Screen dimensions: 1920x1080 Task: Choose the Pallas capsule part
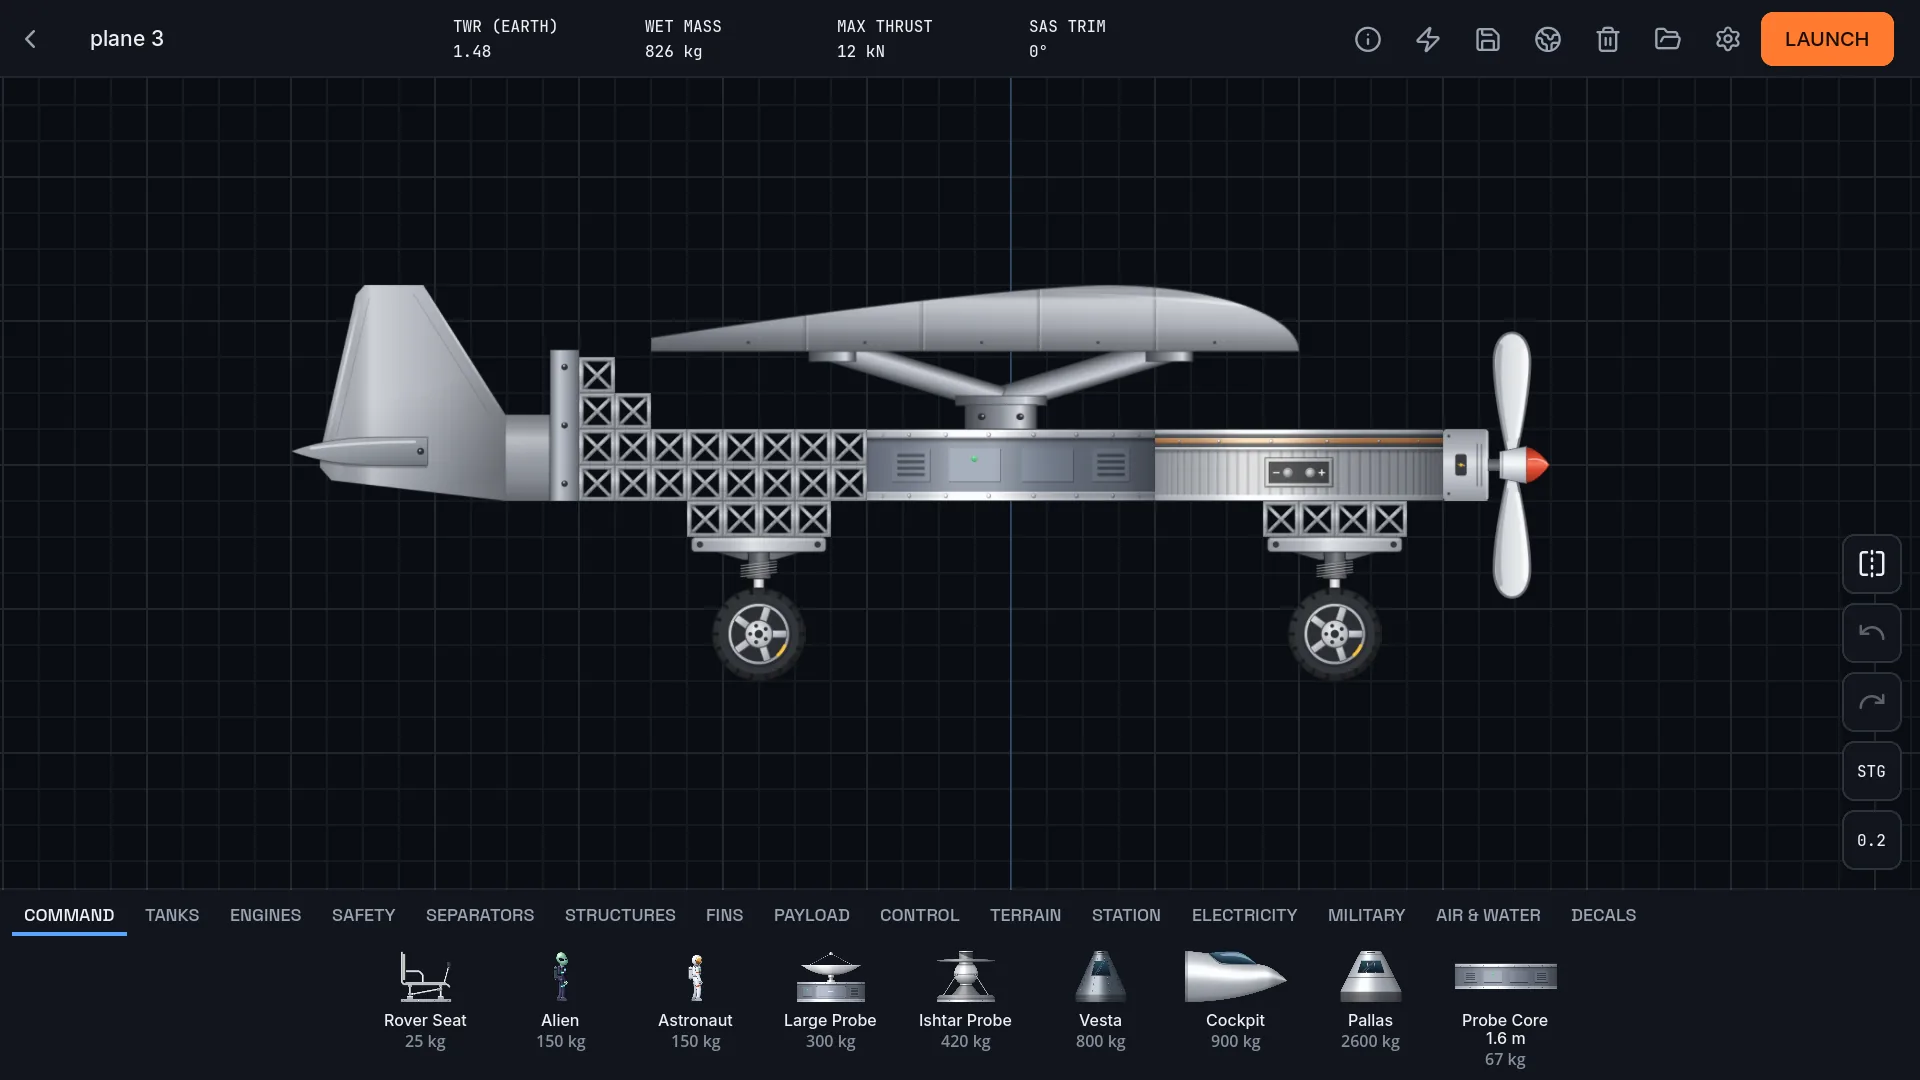tap(1370, 999)
